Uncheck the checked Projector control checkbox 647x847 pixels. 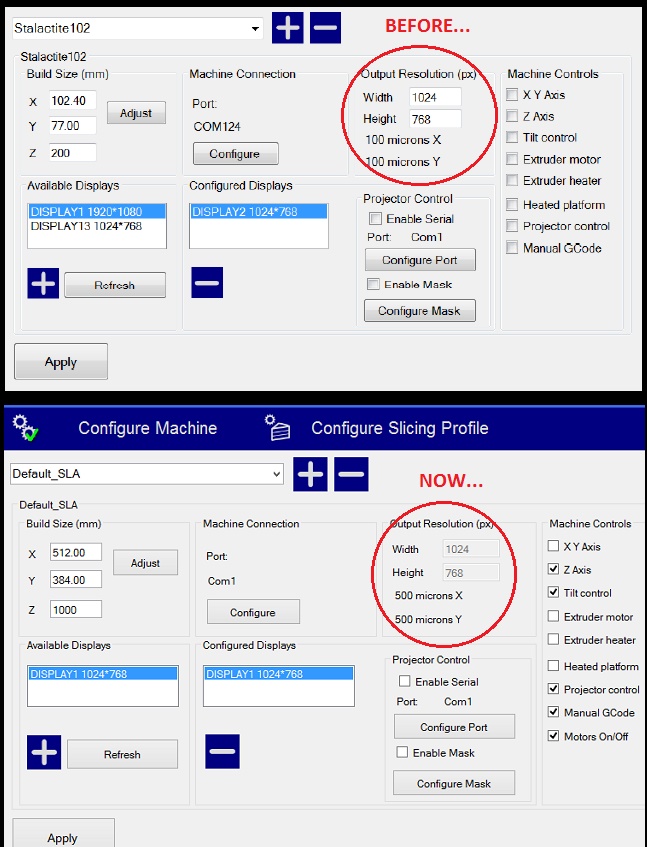pyautogui.click(x=555, y=689)
